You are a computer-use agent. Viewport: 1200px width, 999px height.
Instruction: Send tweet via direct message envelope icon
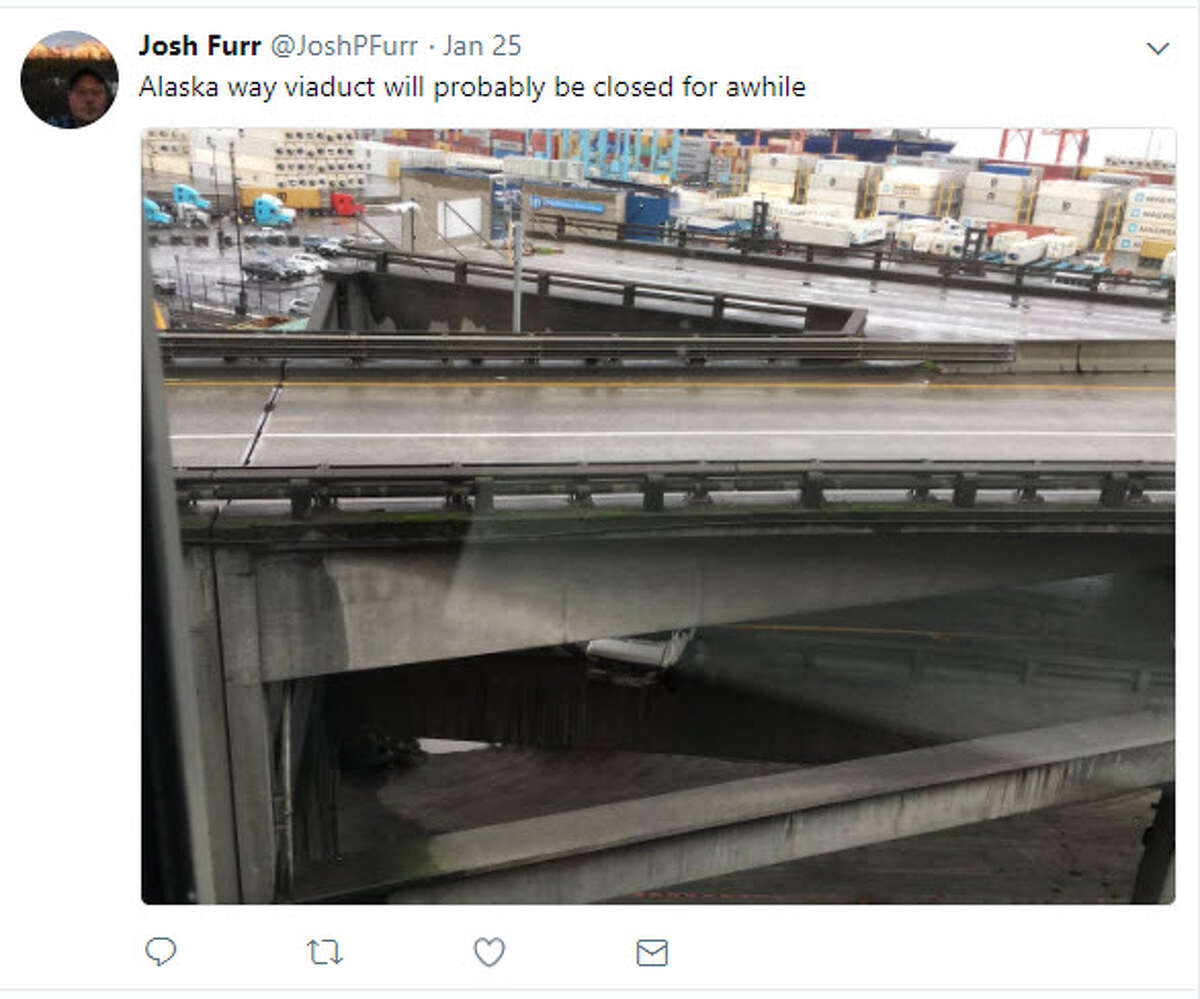652,953
